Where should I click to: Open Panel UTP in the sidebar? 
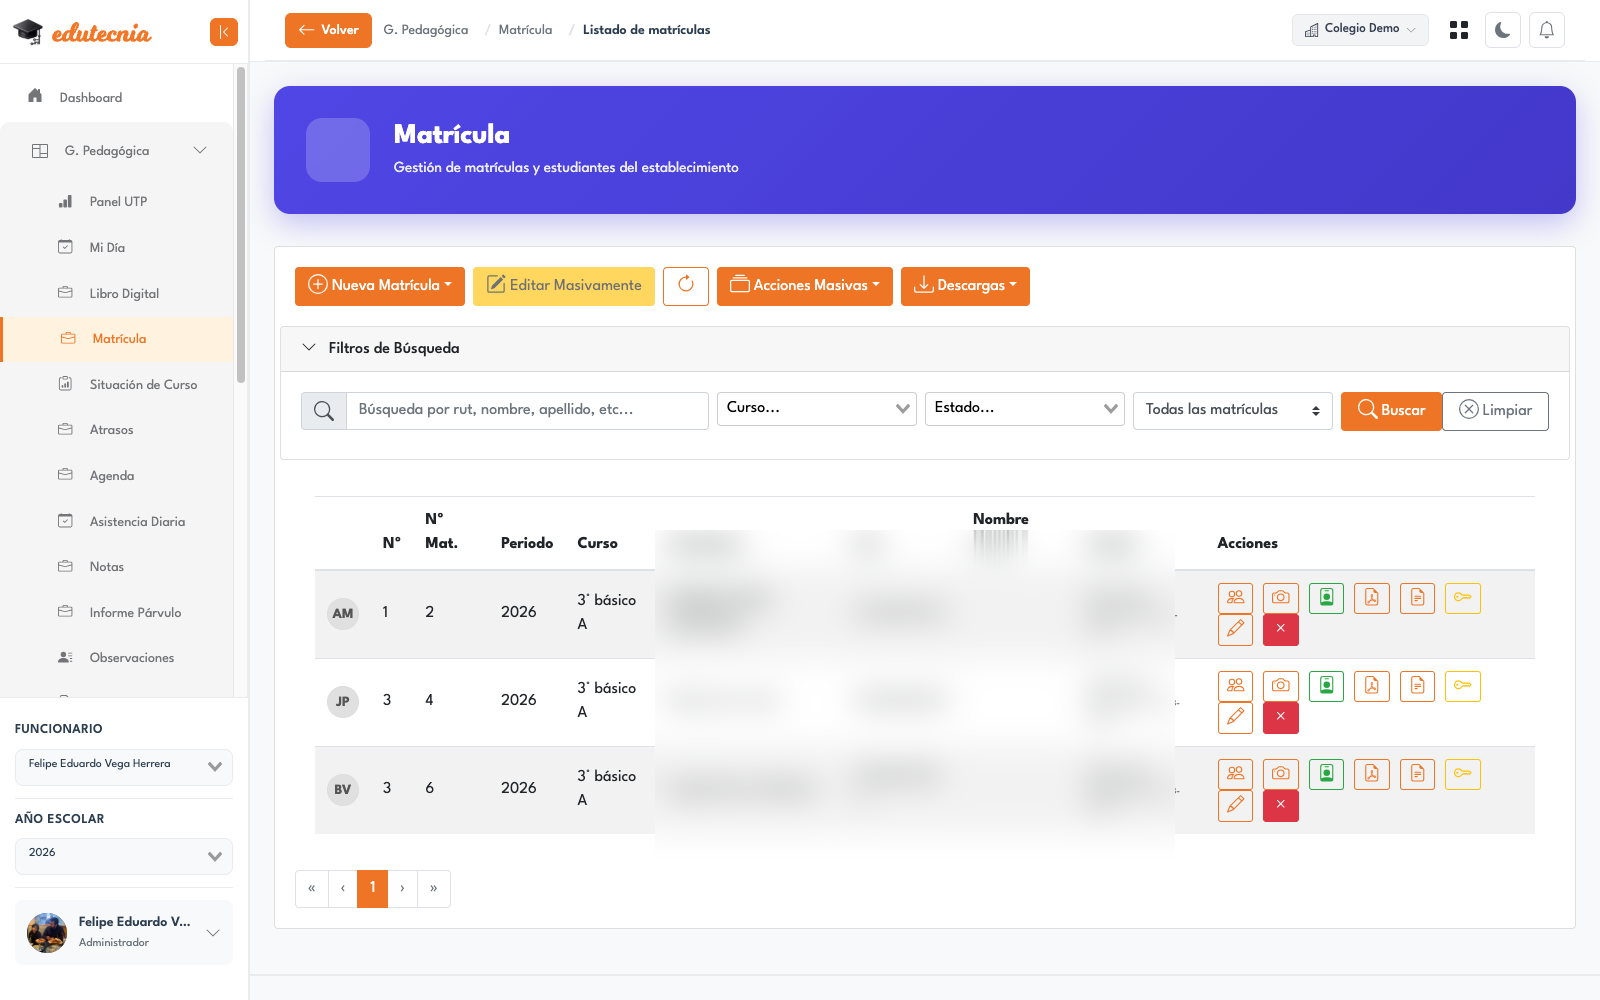click(x=118, y=202)
